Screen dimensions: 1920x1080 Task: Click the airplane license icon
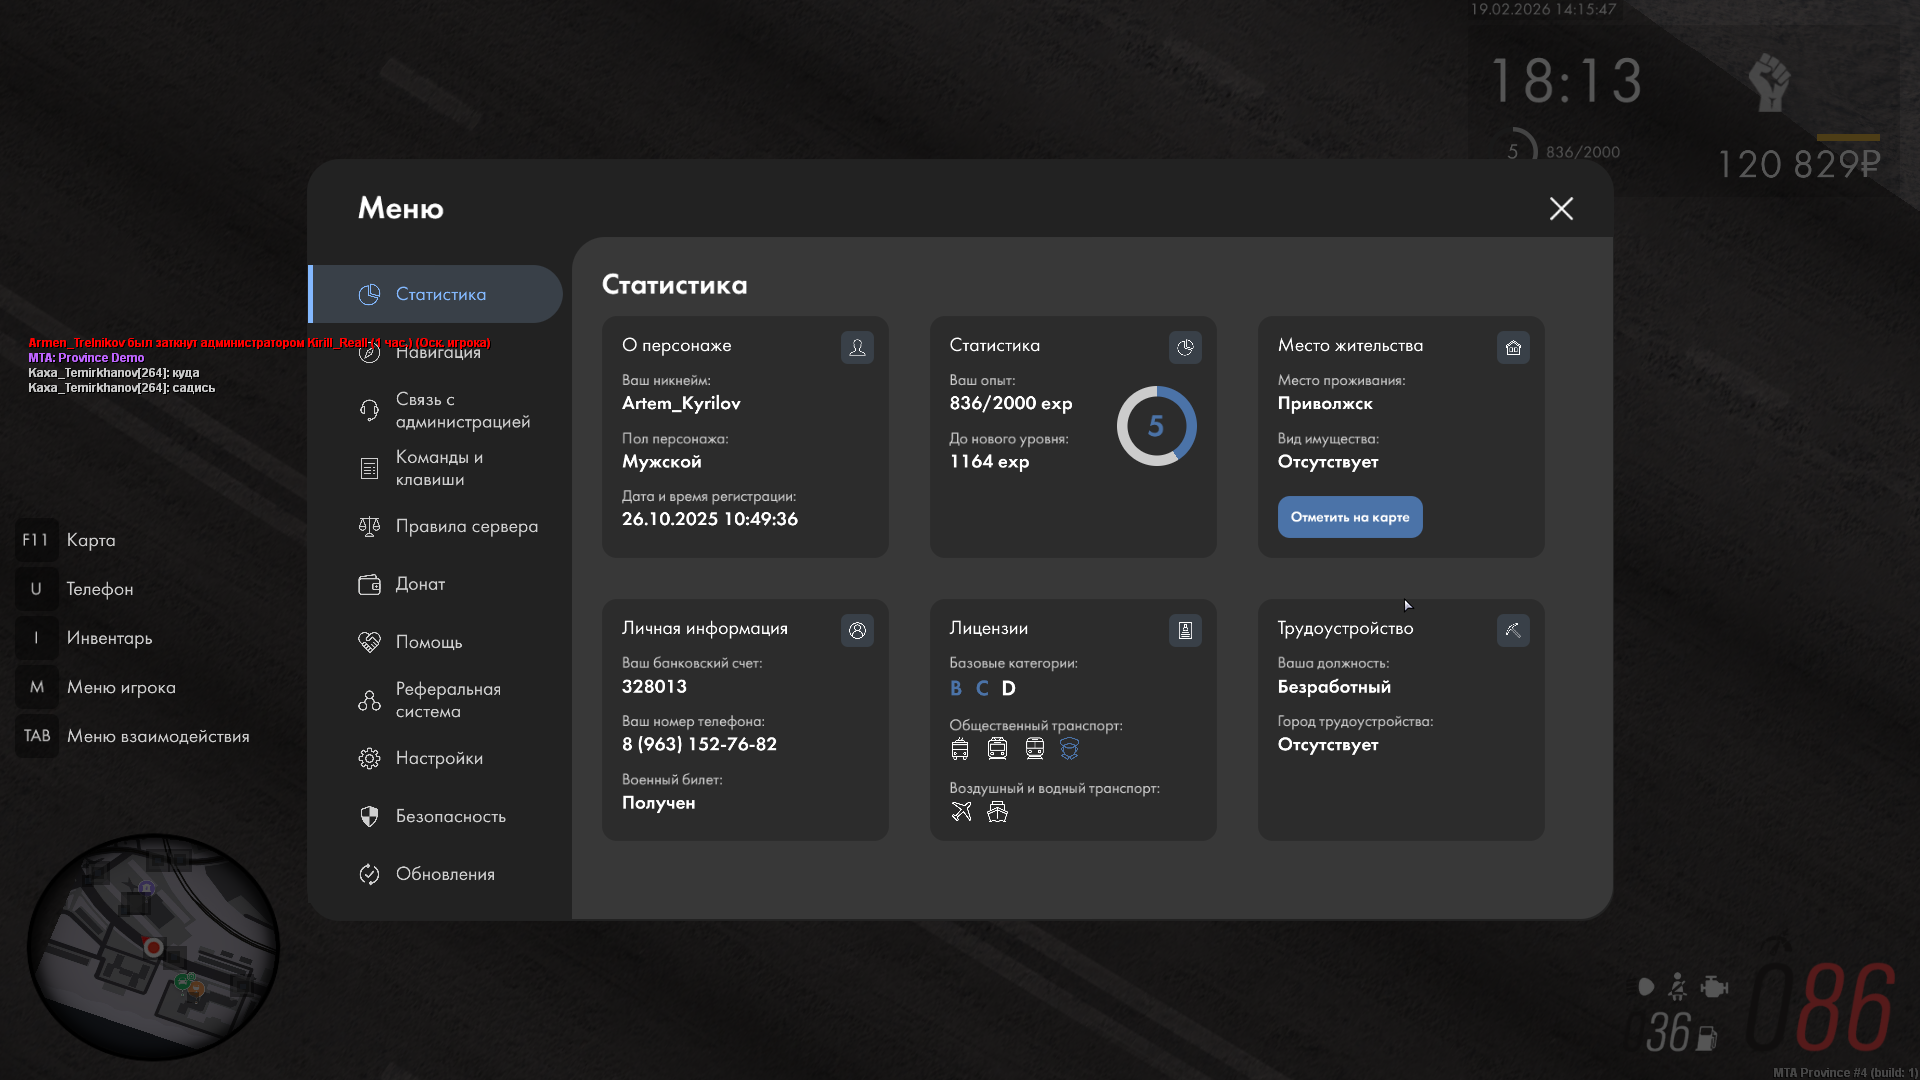pos(961,811)
